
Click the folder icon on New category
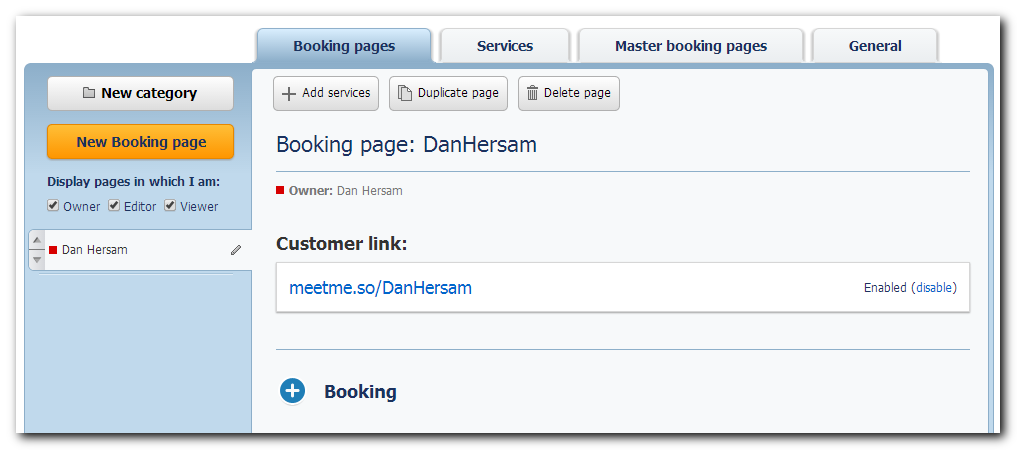(x=89, y=93)
